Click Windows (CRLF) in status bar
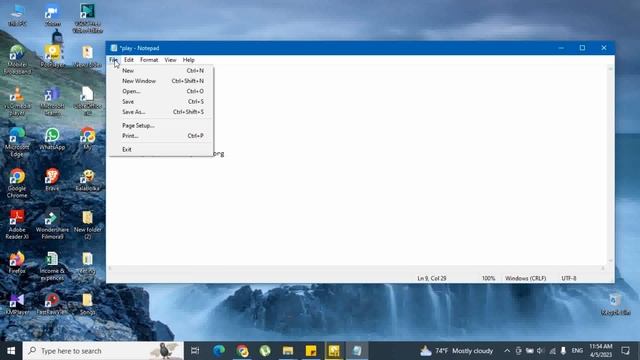 pyautogui.click(x=525, y=278)
